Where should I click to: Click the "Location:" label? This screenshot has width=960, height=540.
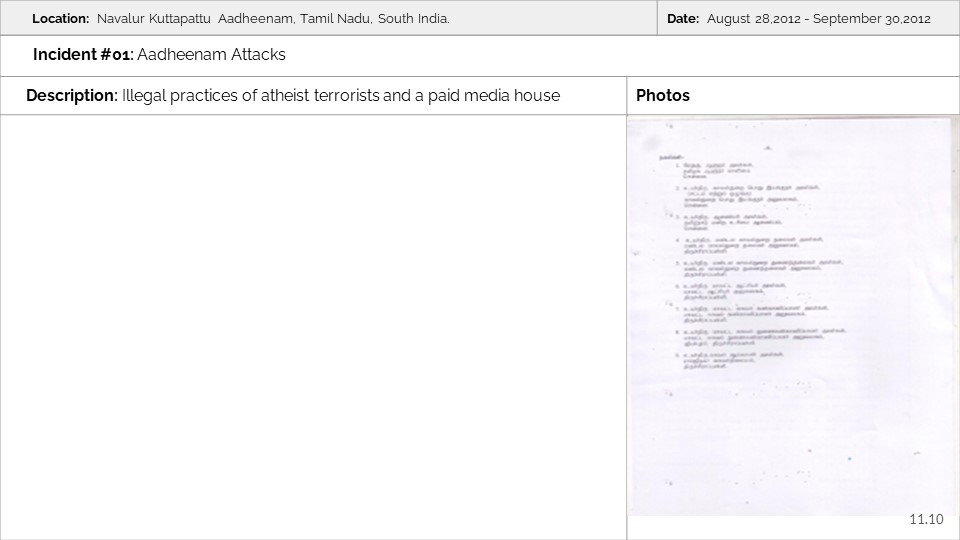(60, 19)
